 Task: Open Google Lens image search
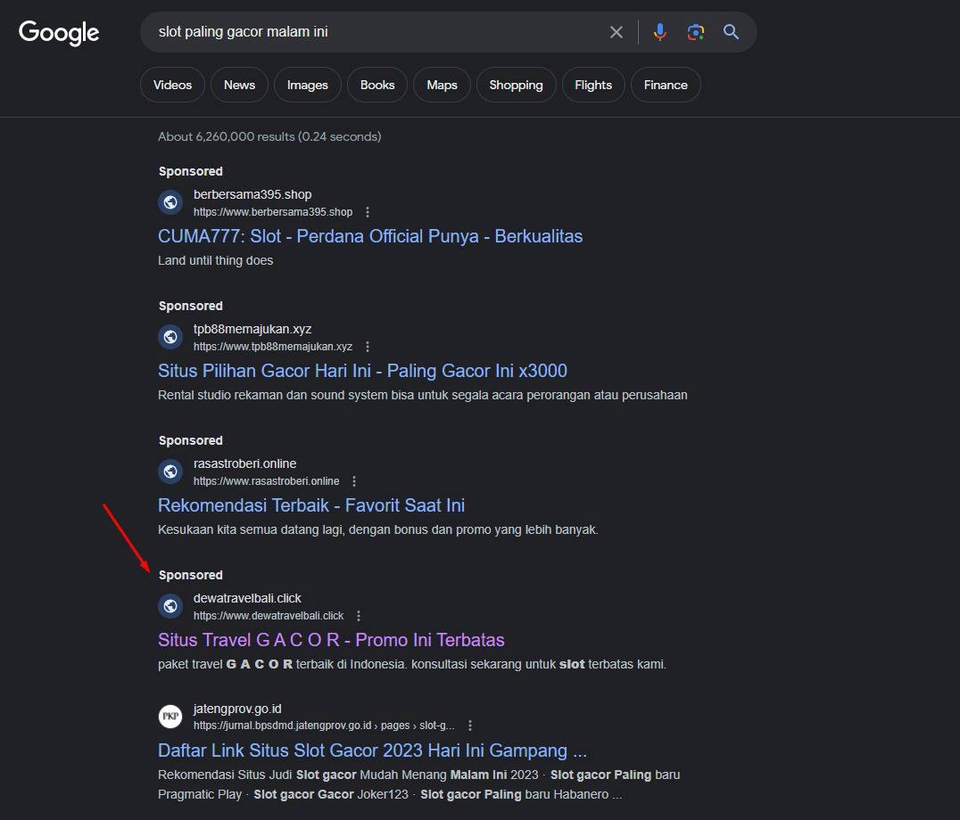click(696, 32)
